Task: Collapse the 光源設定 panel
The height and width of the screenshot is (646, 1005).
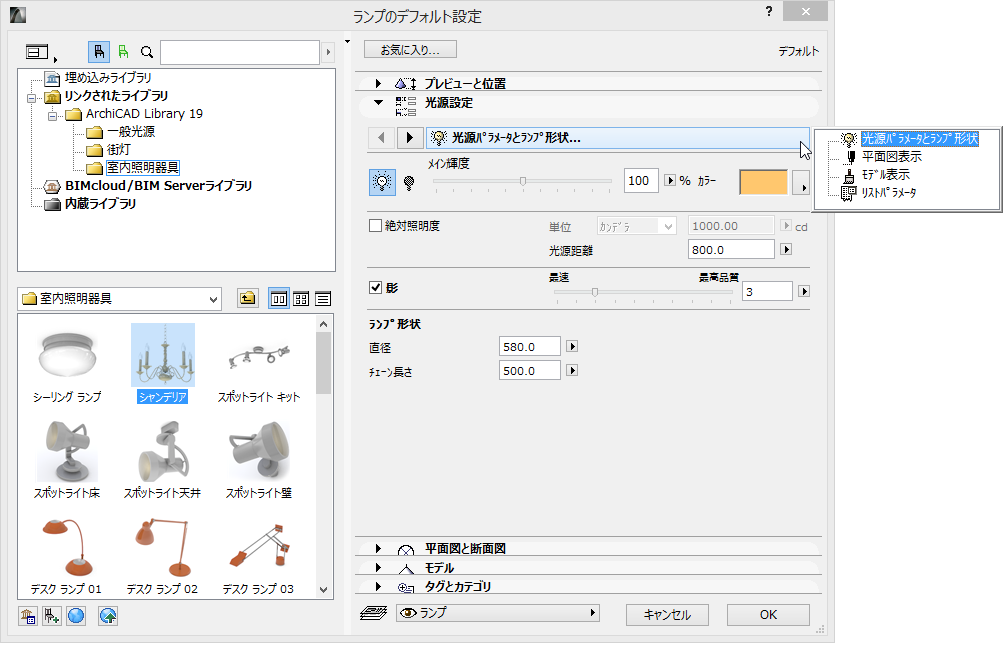Action: pyautogui.click(x=378, y=103)
